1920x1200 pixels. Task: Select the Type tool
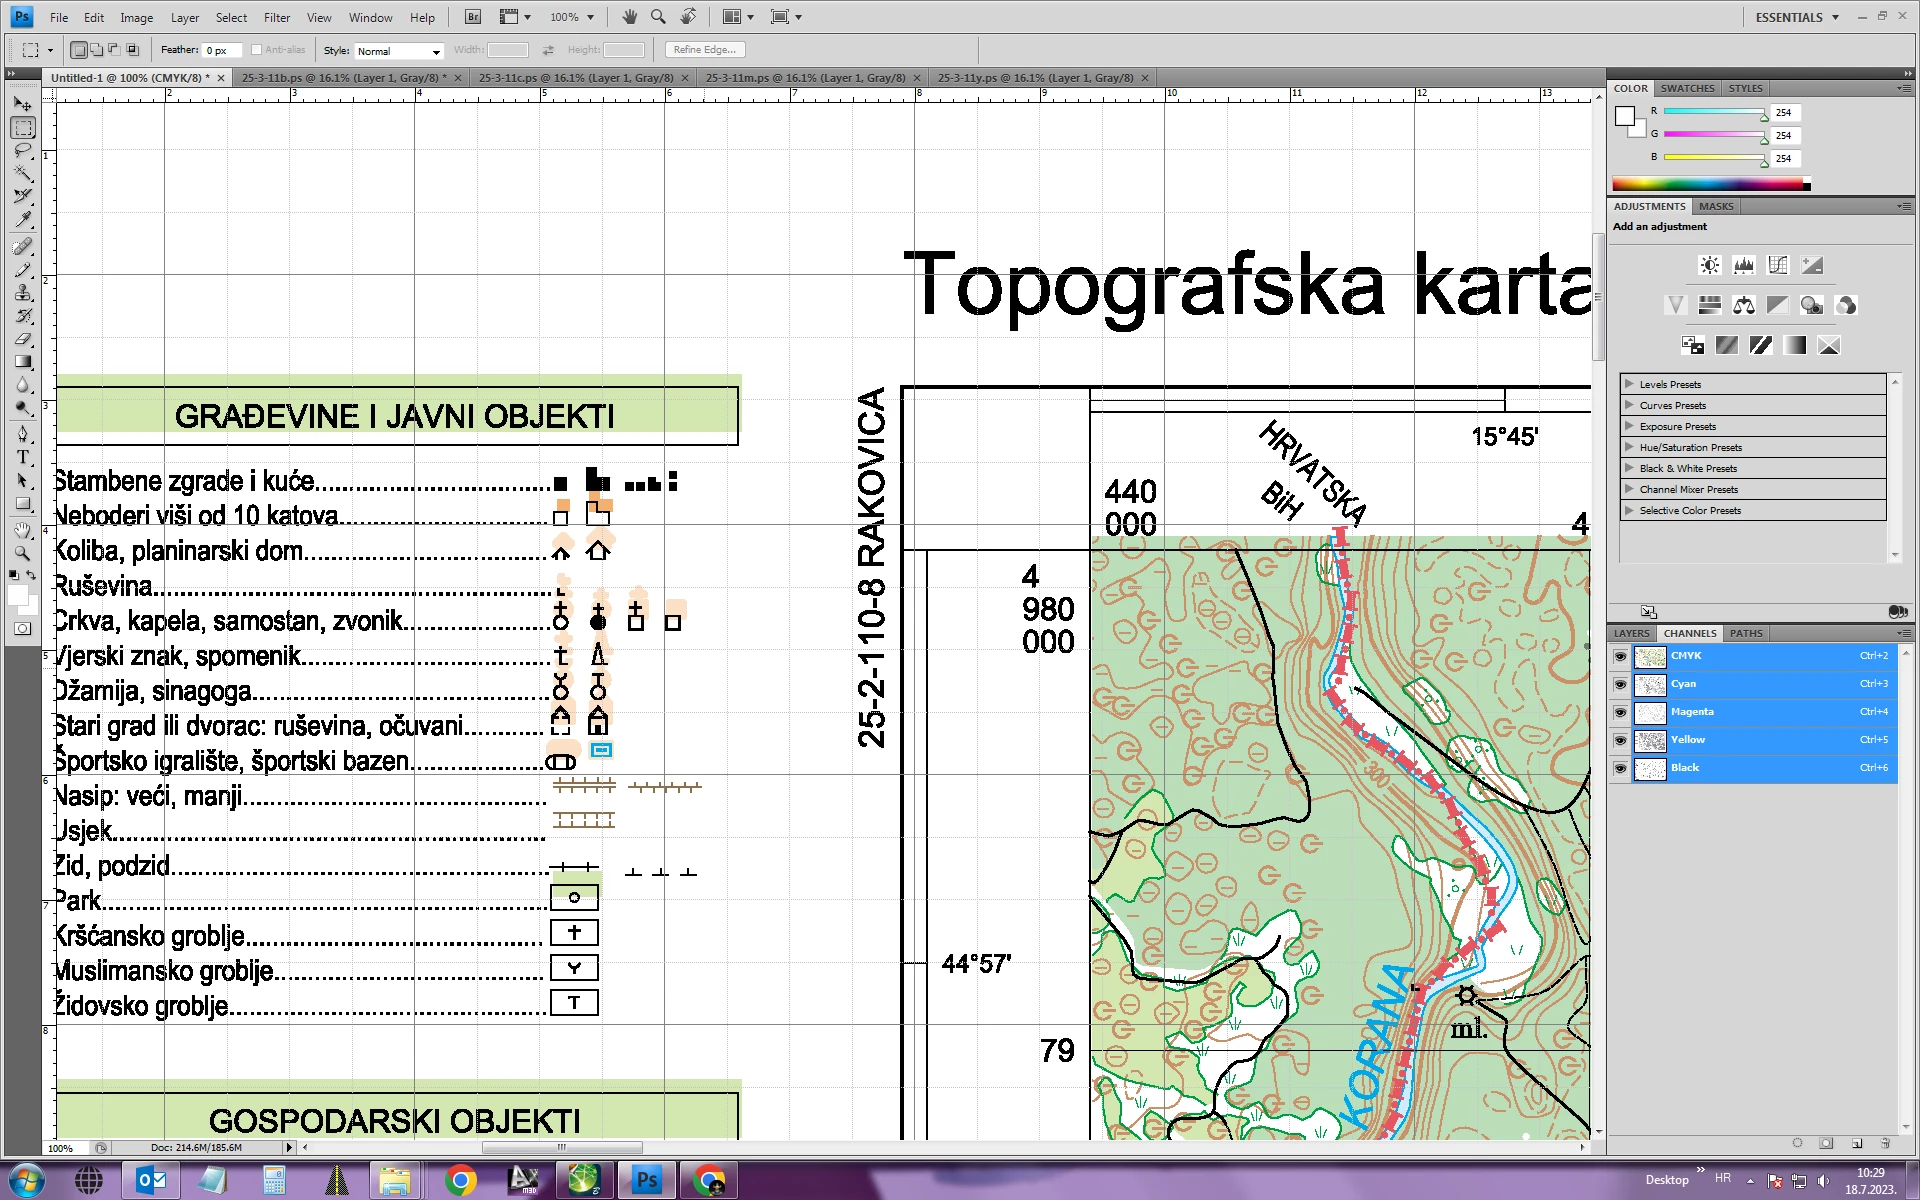tap(22, 457)
